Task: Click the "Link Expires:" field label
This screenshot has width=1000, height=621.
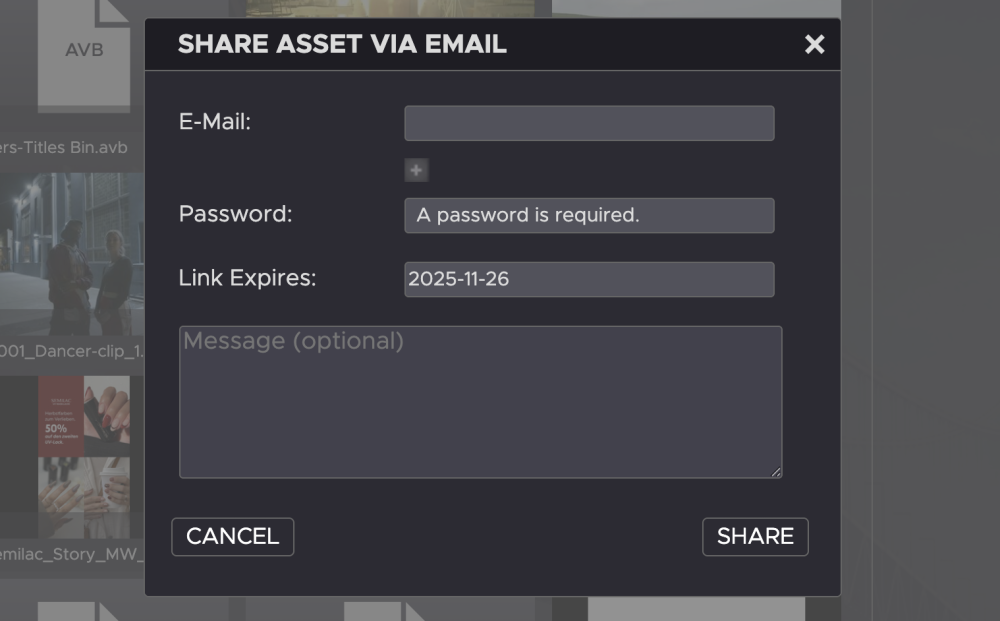Action: (x=247, y=278)
